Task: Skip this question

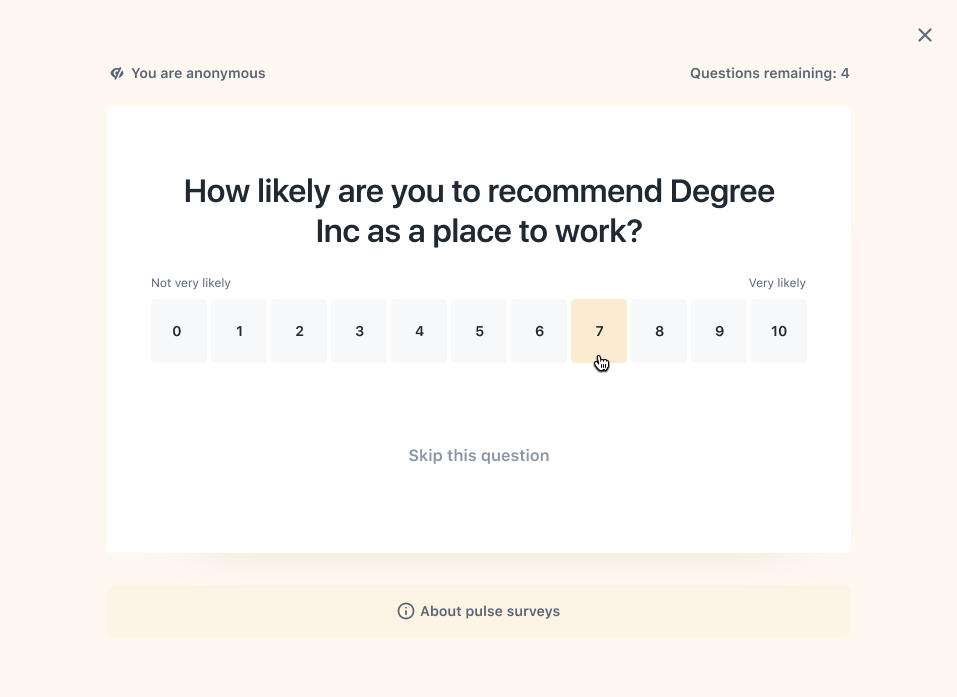Action: 478,455
